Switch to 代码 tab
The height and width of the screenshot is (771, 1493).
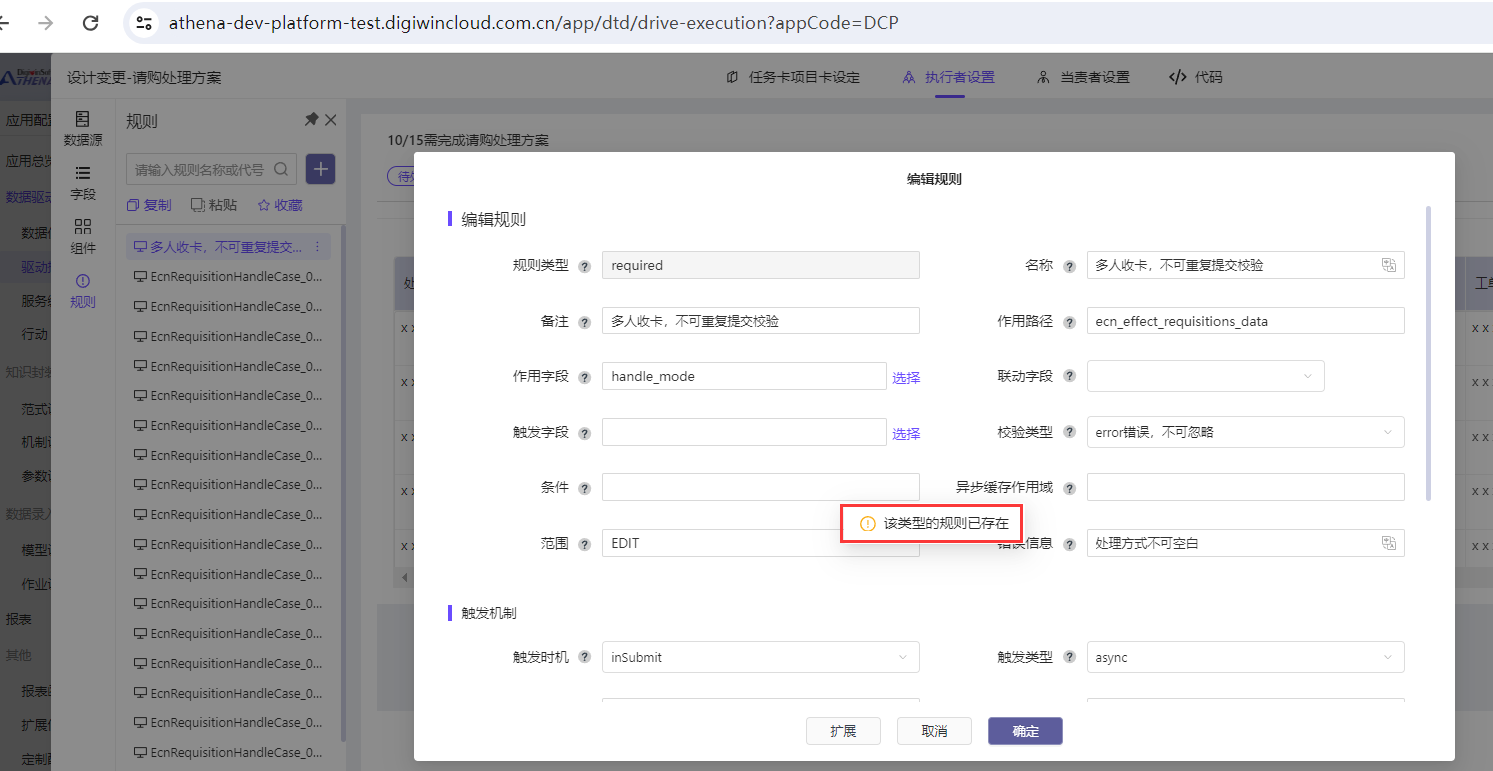tap(1196, 77)
